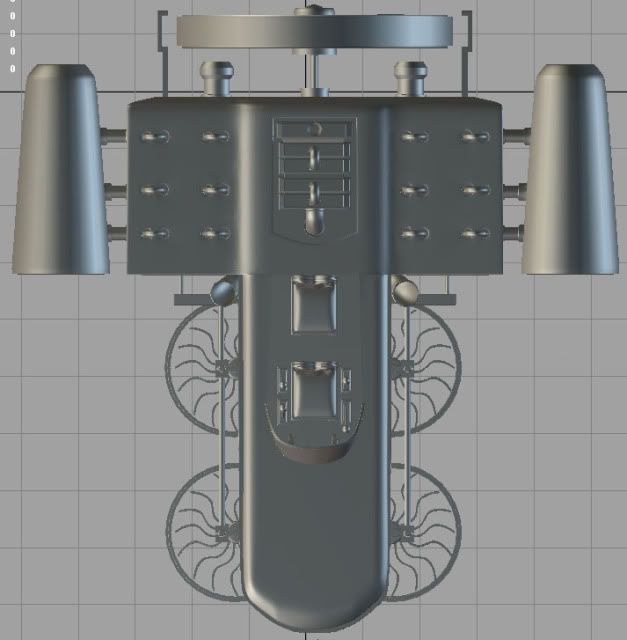Select the right conical tank
This screenshot has width=627, height=640.
click(x=570, y=169)
